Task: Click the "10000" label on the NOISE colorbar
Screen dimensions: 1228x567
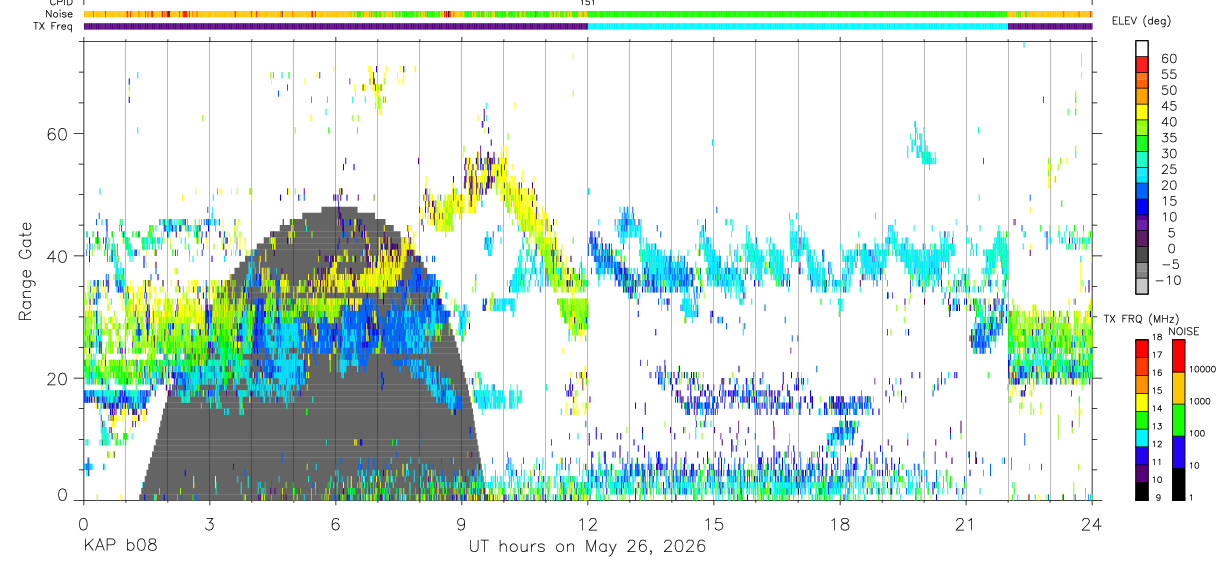Action: 1201,370
